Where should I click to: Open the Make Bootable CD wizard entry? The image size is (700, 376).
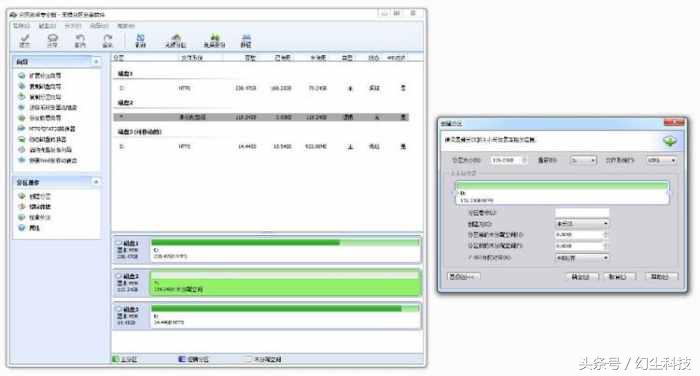coord(45,150)
